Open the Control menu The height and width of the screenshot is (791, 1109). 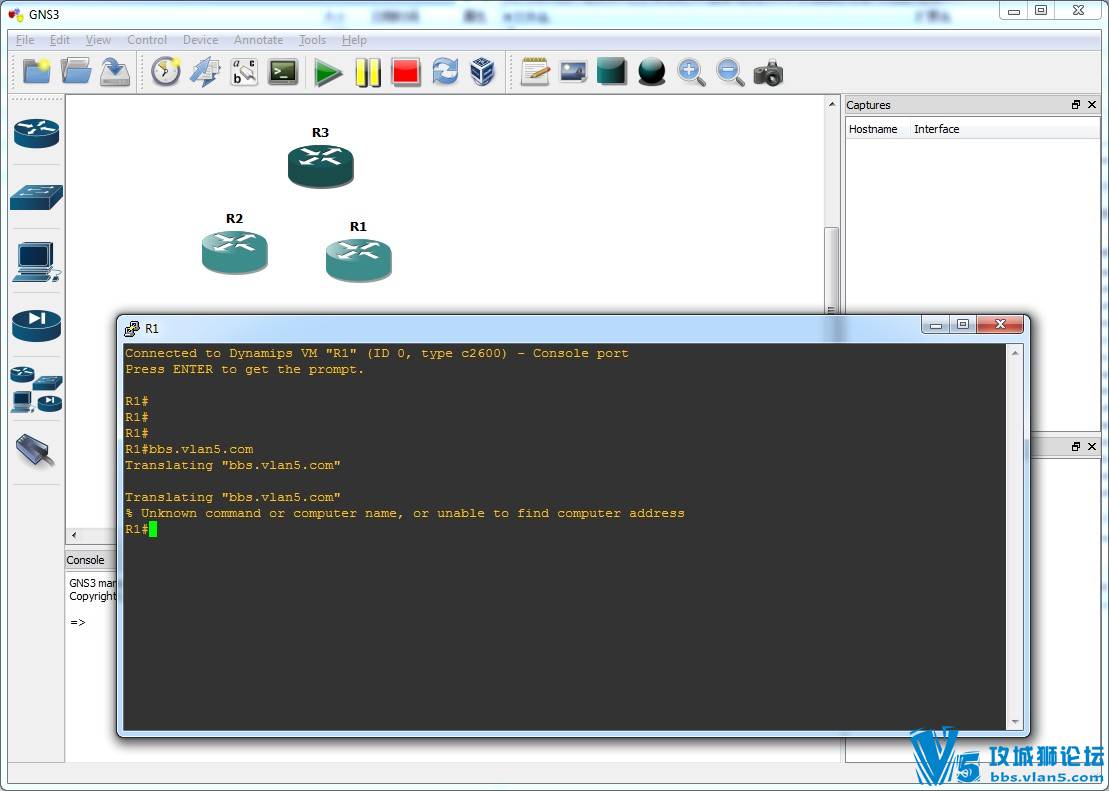pyautogui.click(x=147, y=40)
